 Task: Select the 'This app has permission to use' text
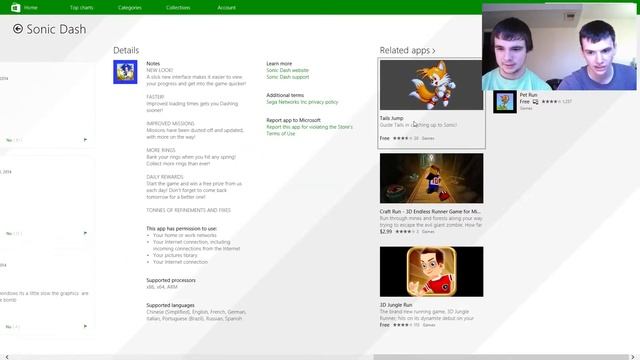click(182, 229)
